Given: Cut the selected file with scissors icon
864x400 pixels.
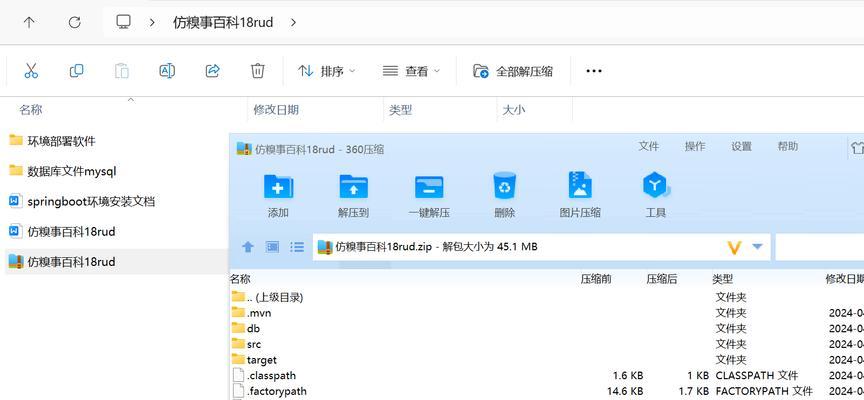Looking at the screenshot, I should tap(31, 71).
